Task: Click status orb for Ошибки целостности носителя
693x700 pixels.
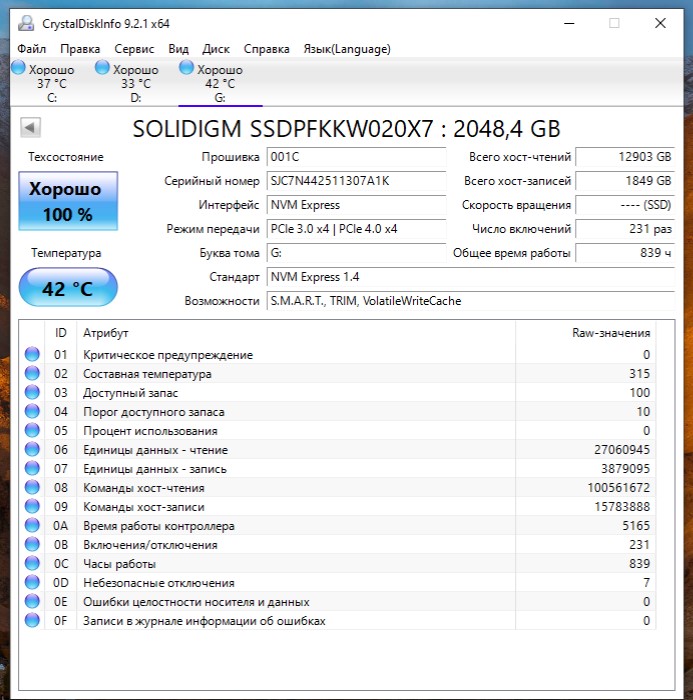Action: (32, 601)
